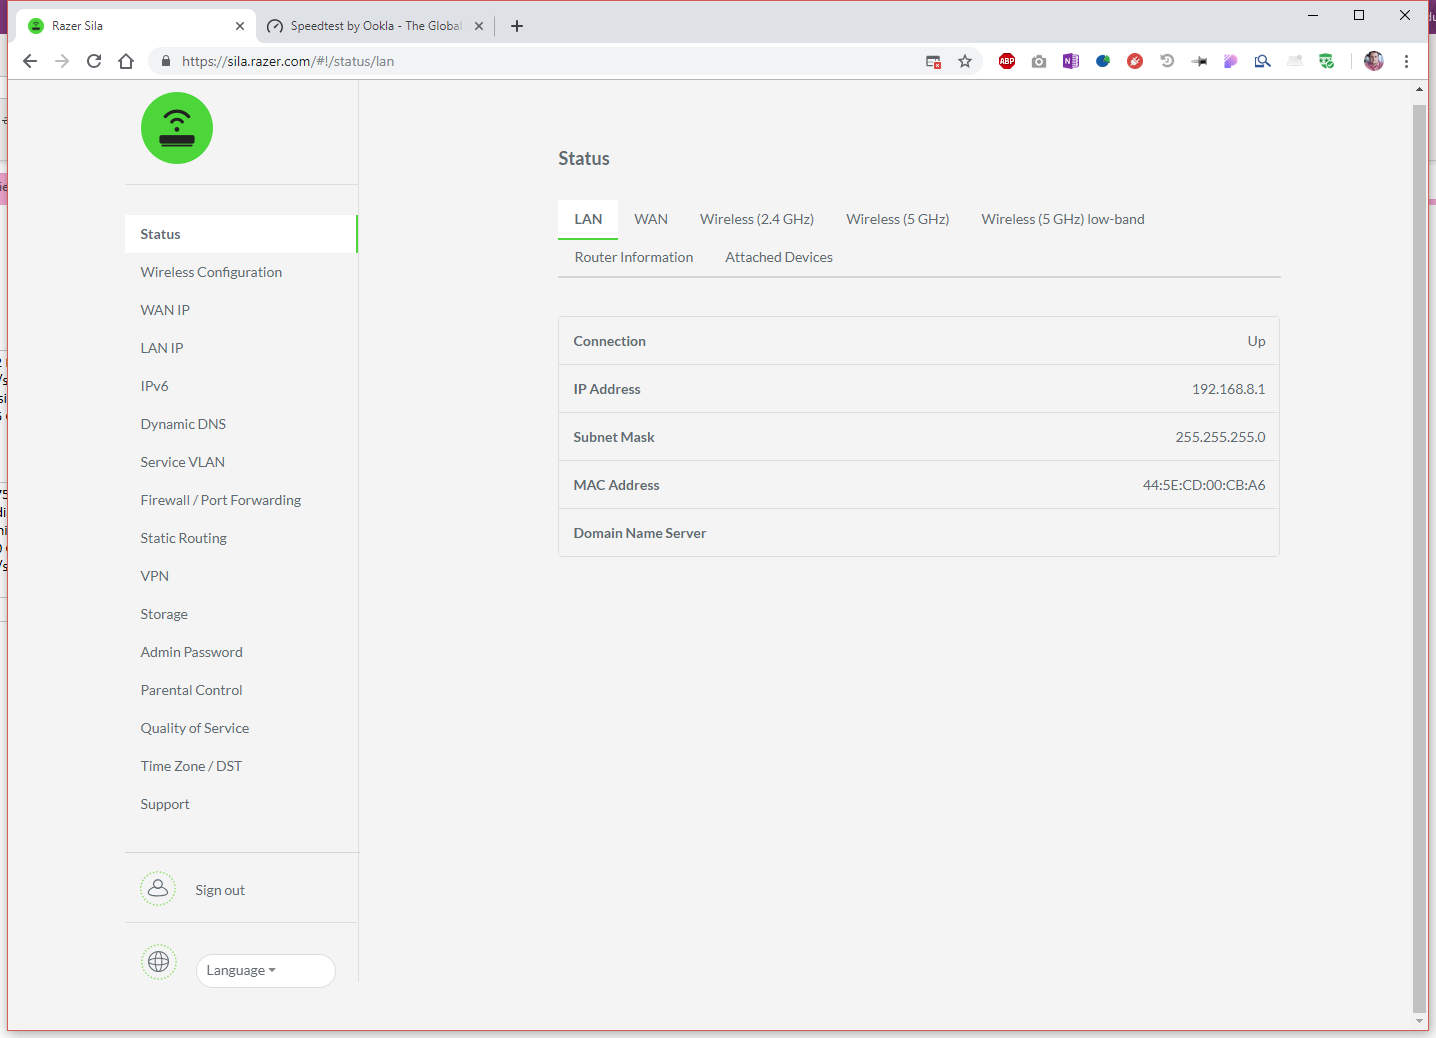Open the camera screenshot extension

point(1039,61)
